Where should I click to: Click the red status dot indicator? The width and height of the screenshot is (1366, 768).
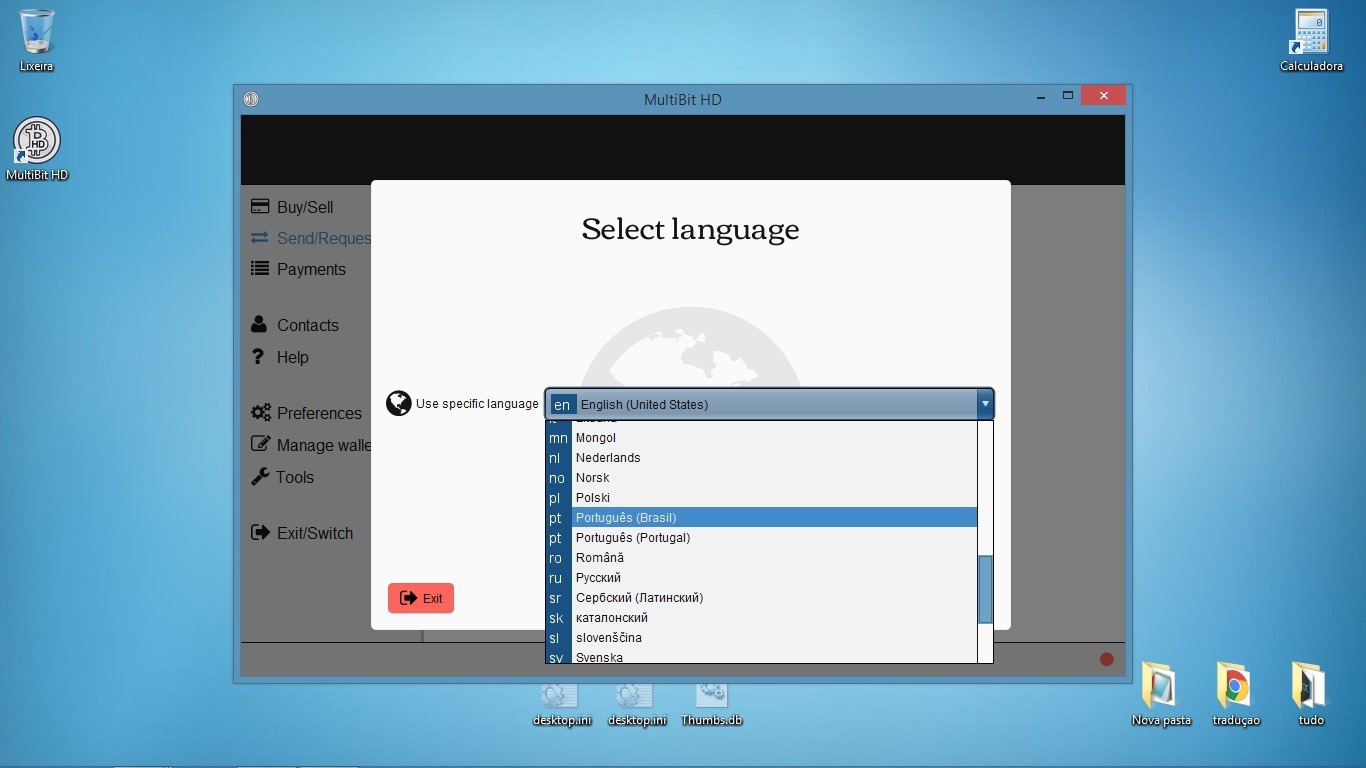click(x=1106, y=659)
